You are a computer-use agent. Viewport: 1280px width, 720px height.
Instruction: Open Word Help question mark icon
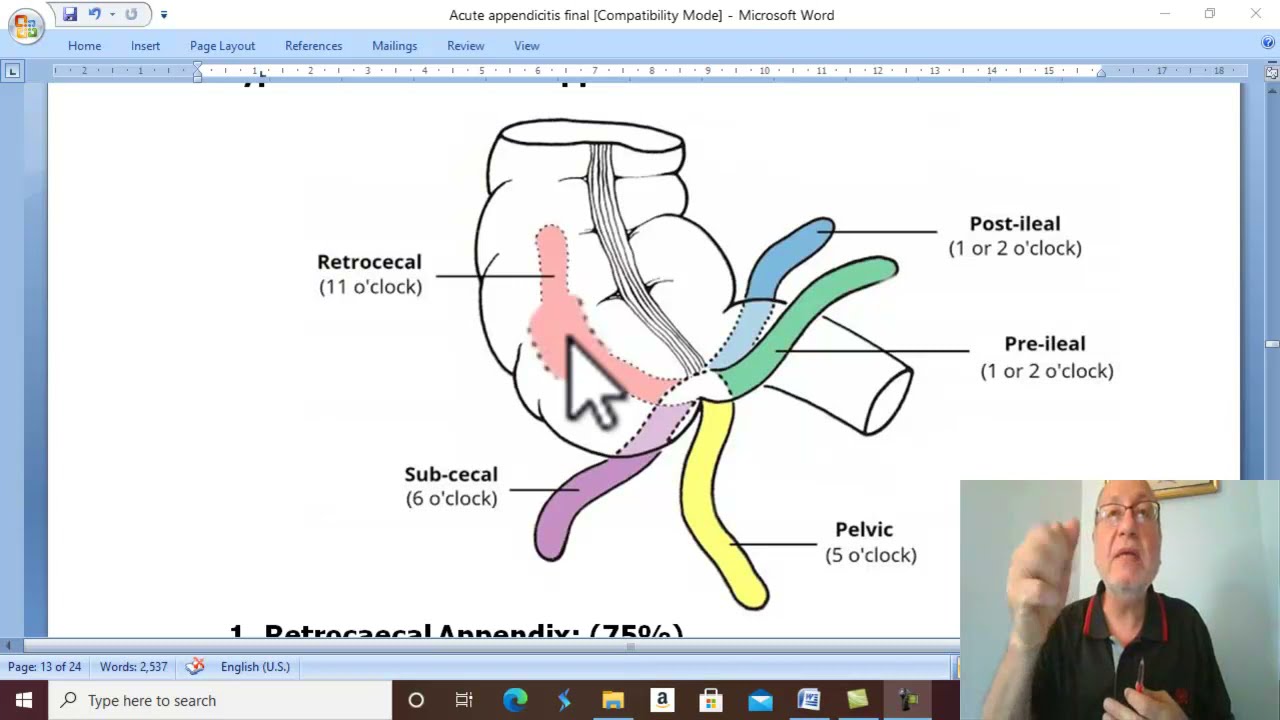(1268, 43)
